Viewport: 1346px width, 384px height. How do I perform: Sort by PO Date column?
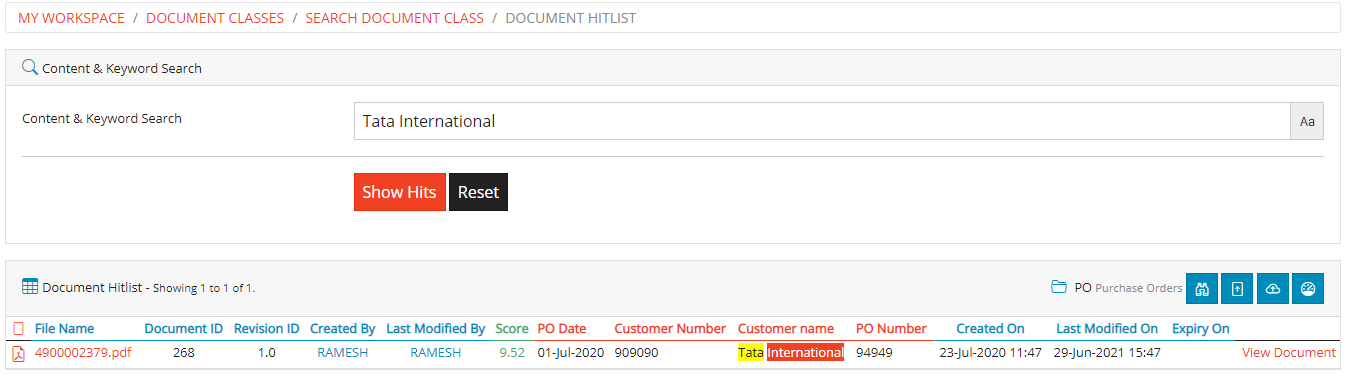pyautogui.click(x=562, y=328)
